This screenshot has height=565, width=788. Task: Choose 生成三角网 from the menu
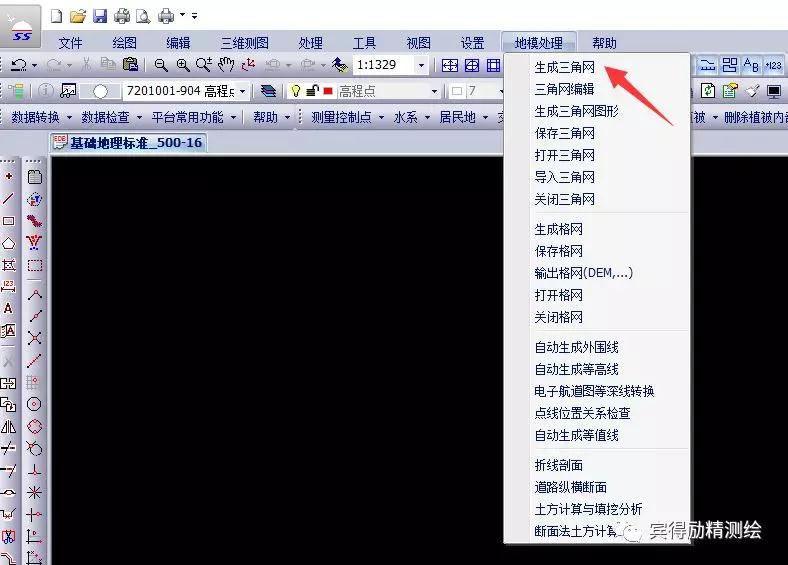click(x=565, y=68)
